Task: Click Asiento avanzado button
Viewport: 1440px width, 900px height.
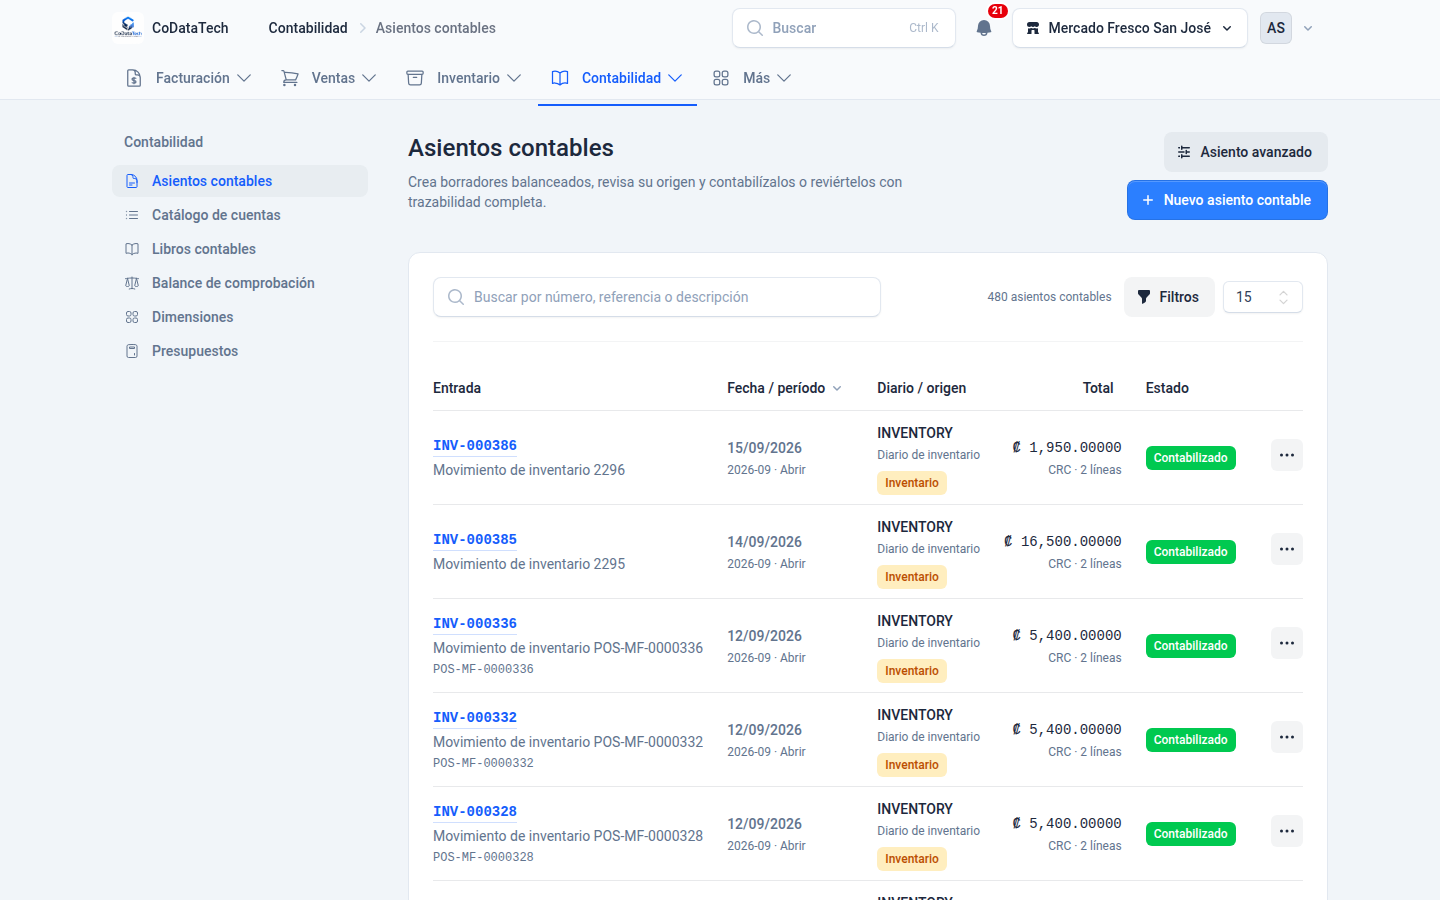Action: tap(1246, 152)
